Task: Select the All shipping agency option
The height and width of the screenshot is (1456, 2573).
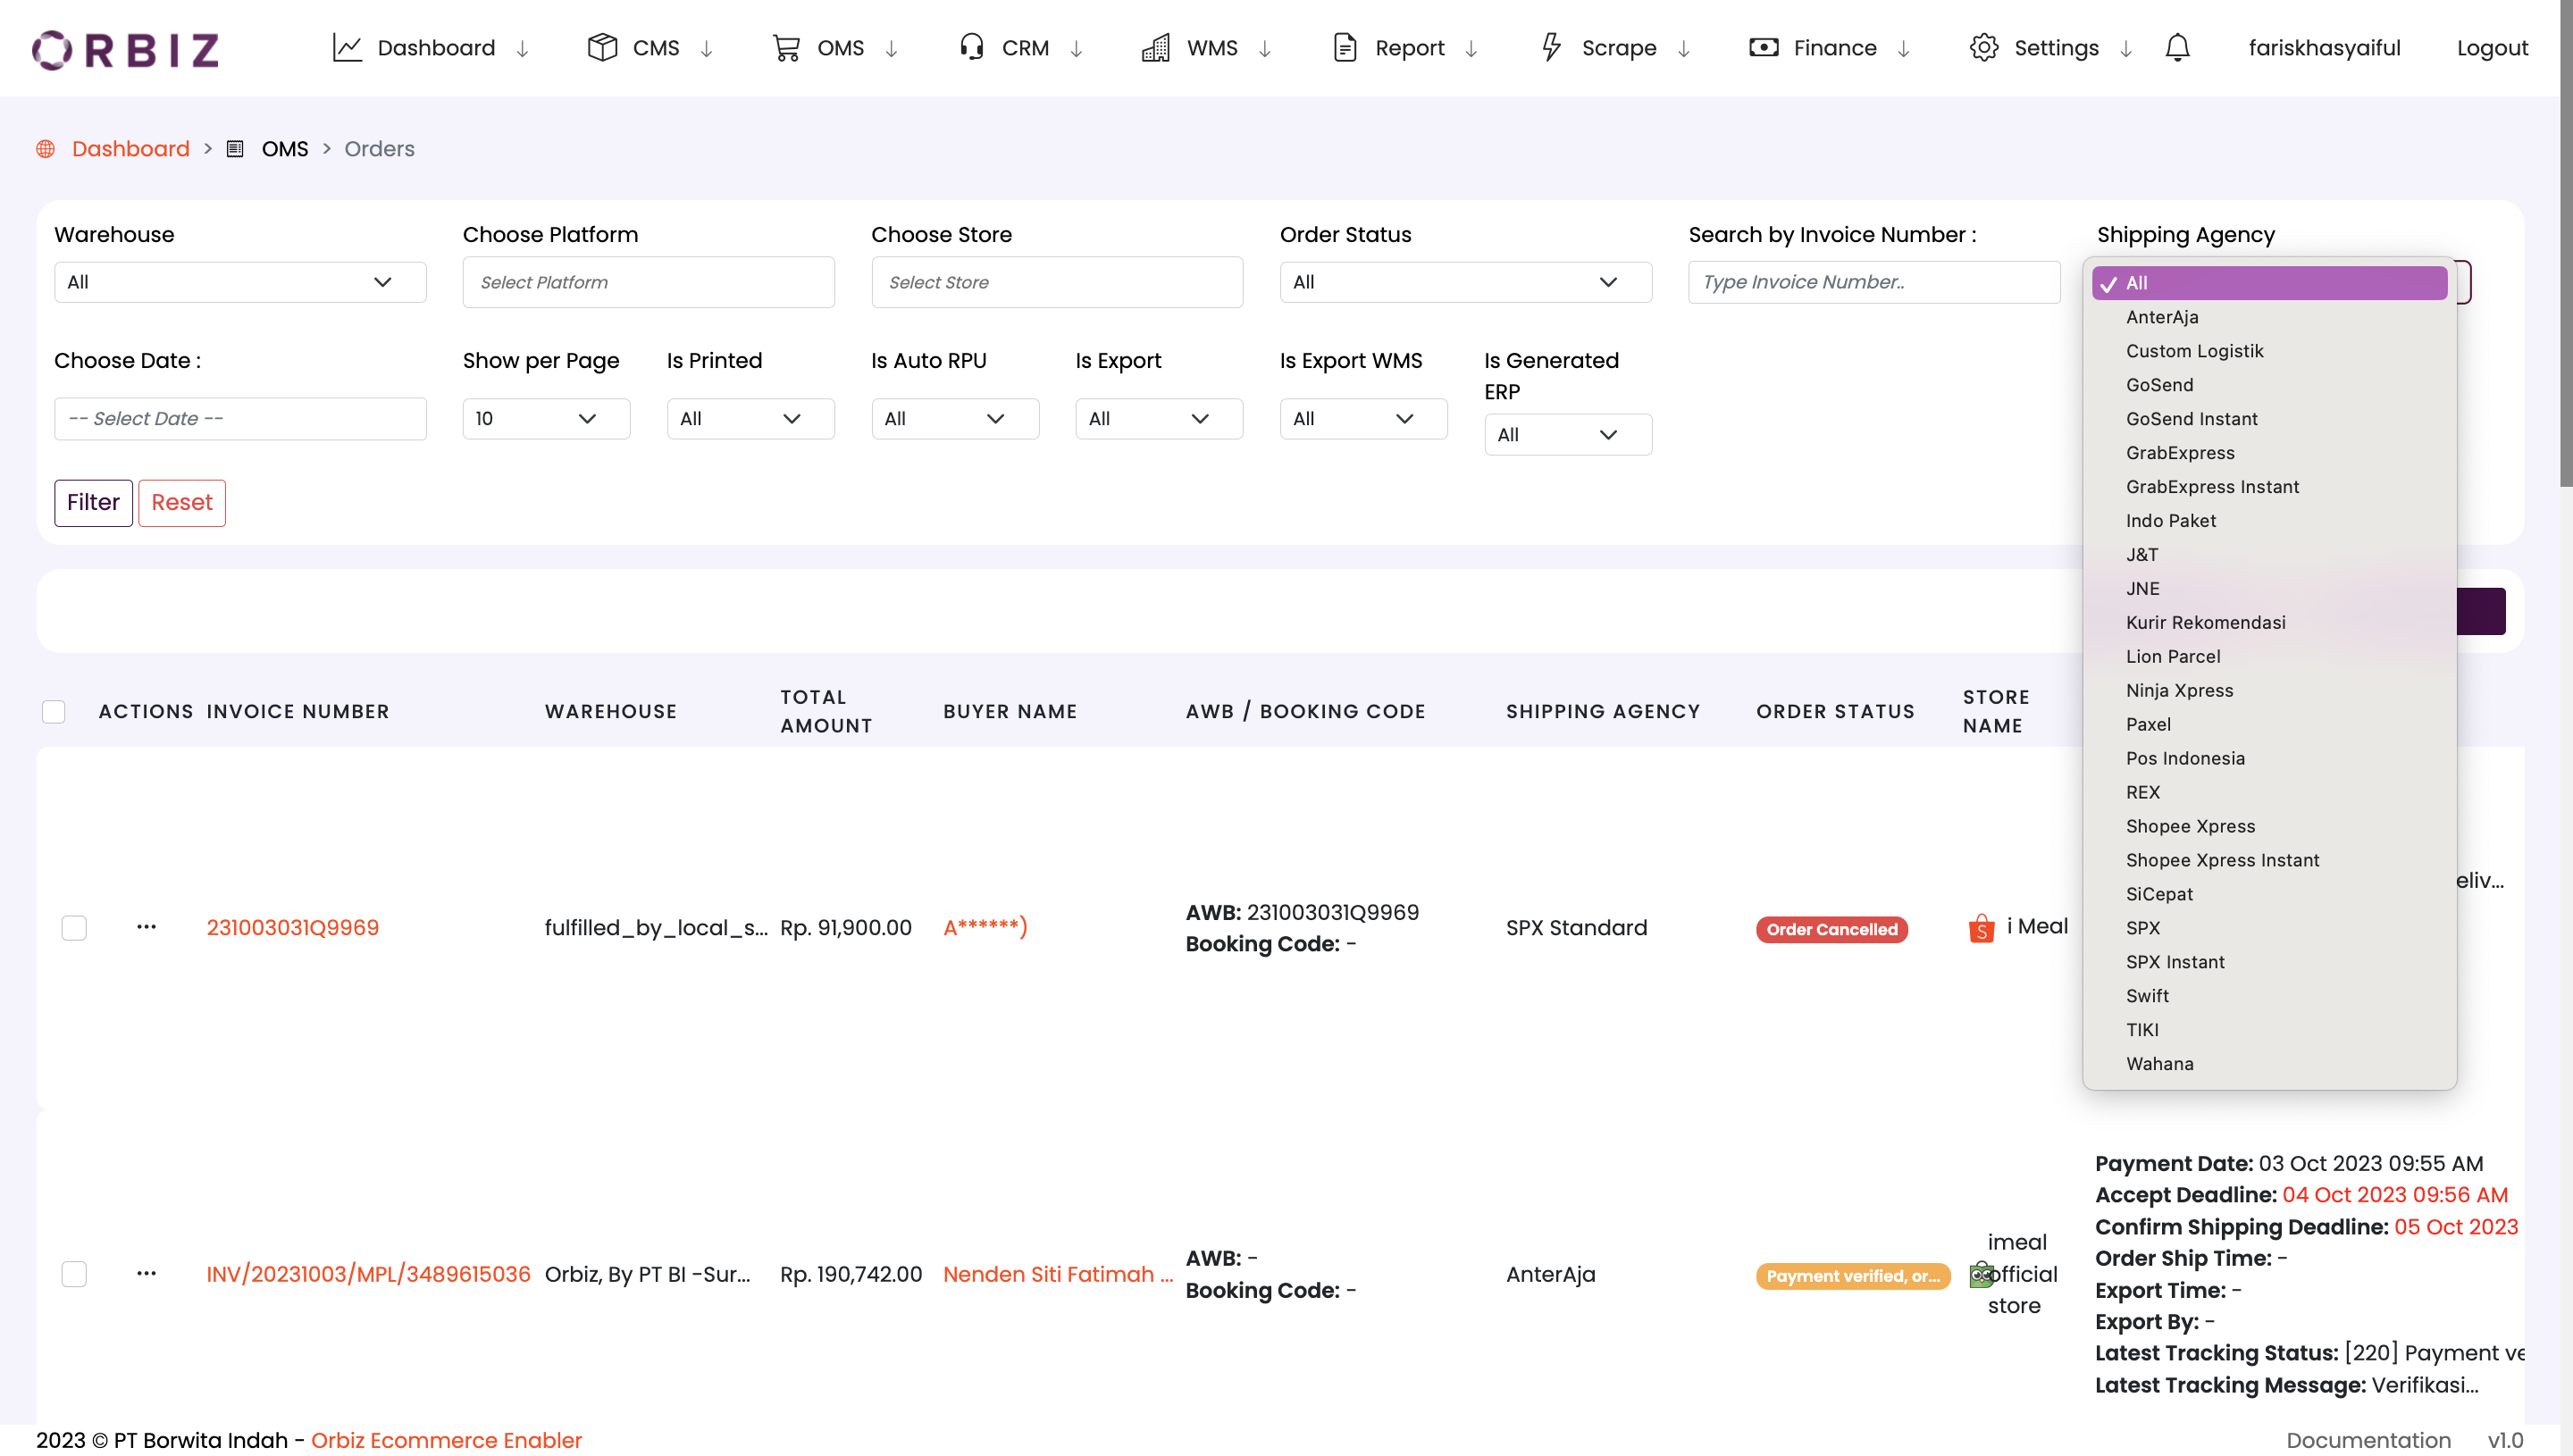Action: (x=2269, y=283)
